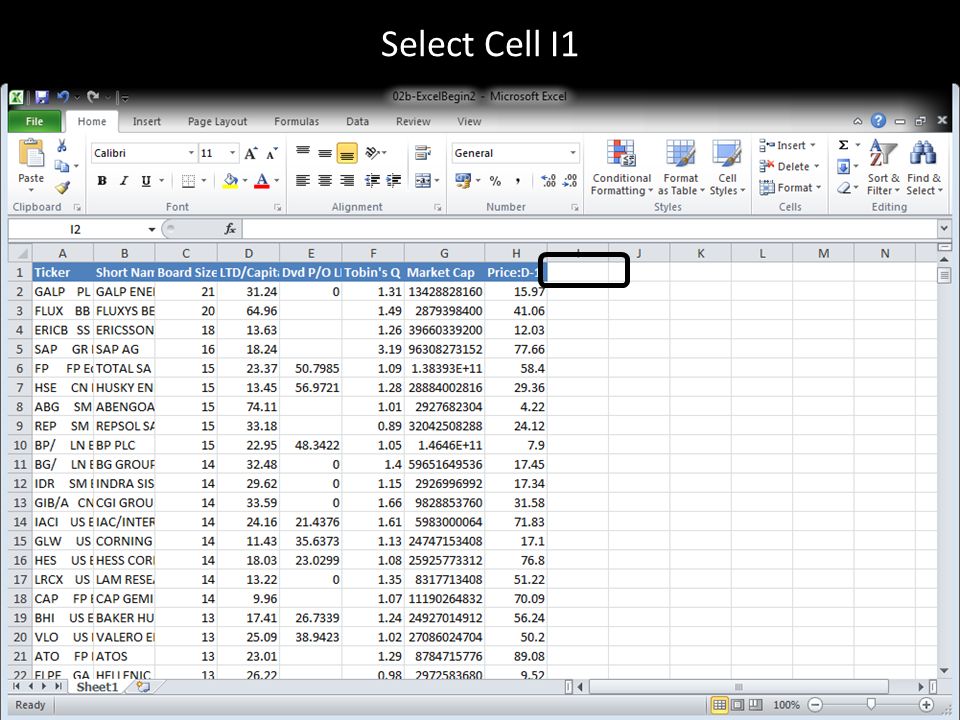Open Sort & Filter menu
This screenshot has height=720, width=960.
(883, 168)
